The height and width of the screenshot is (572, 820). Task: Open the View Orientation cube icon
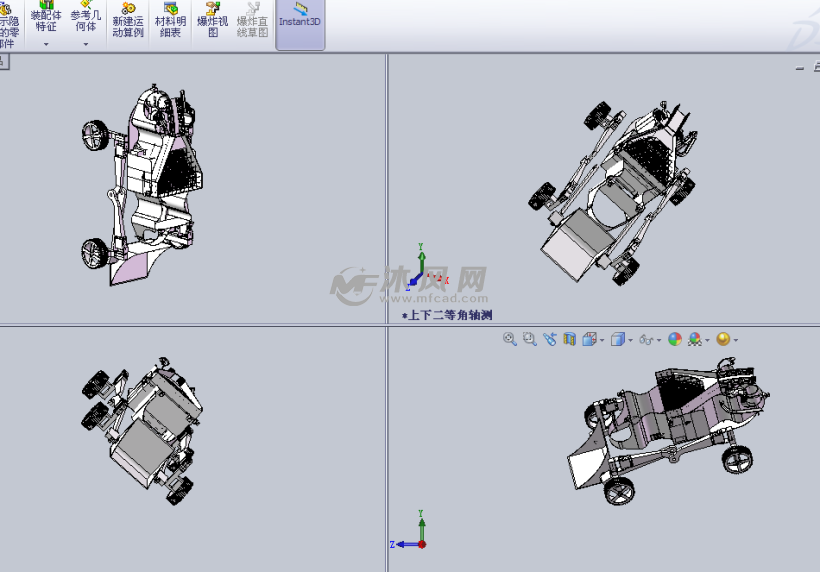pos(589,340)
